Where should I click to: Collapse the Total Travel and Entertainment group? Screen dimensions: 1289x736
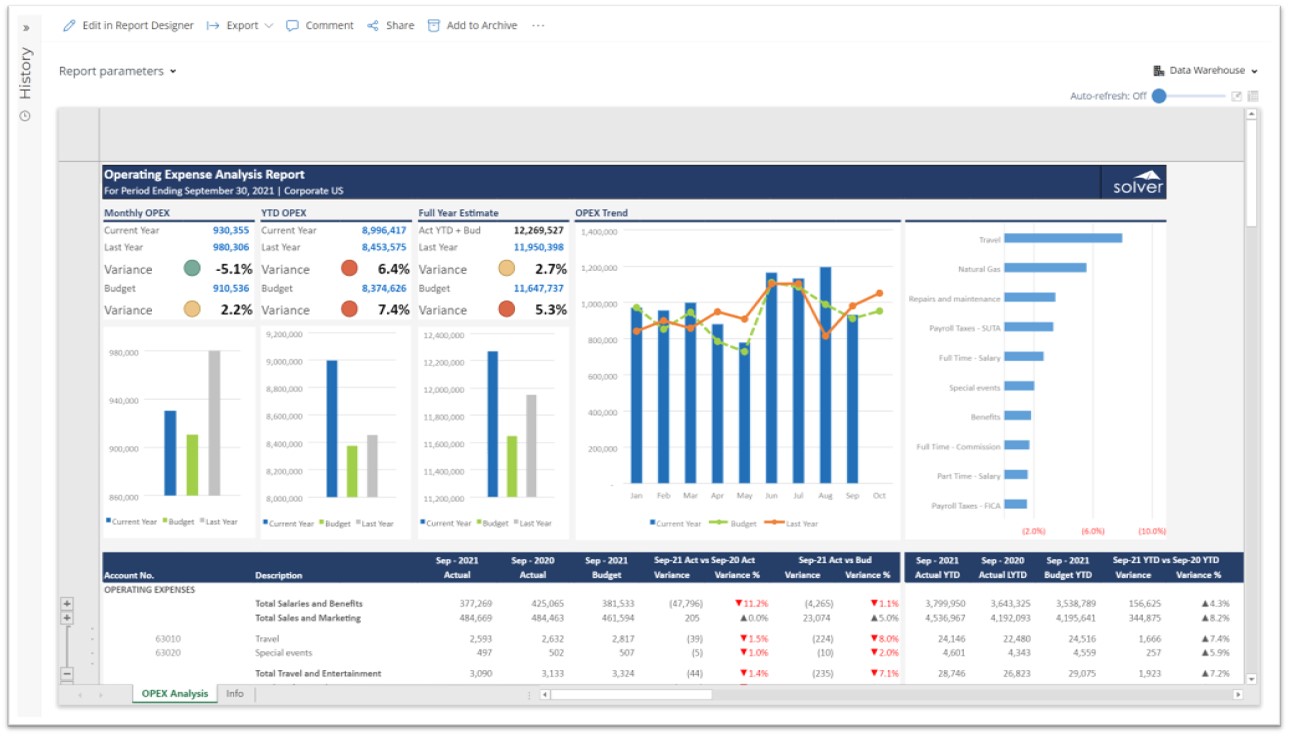[x=67, y=674]
